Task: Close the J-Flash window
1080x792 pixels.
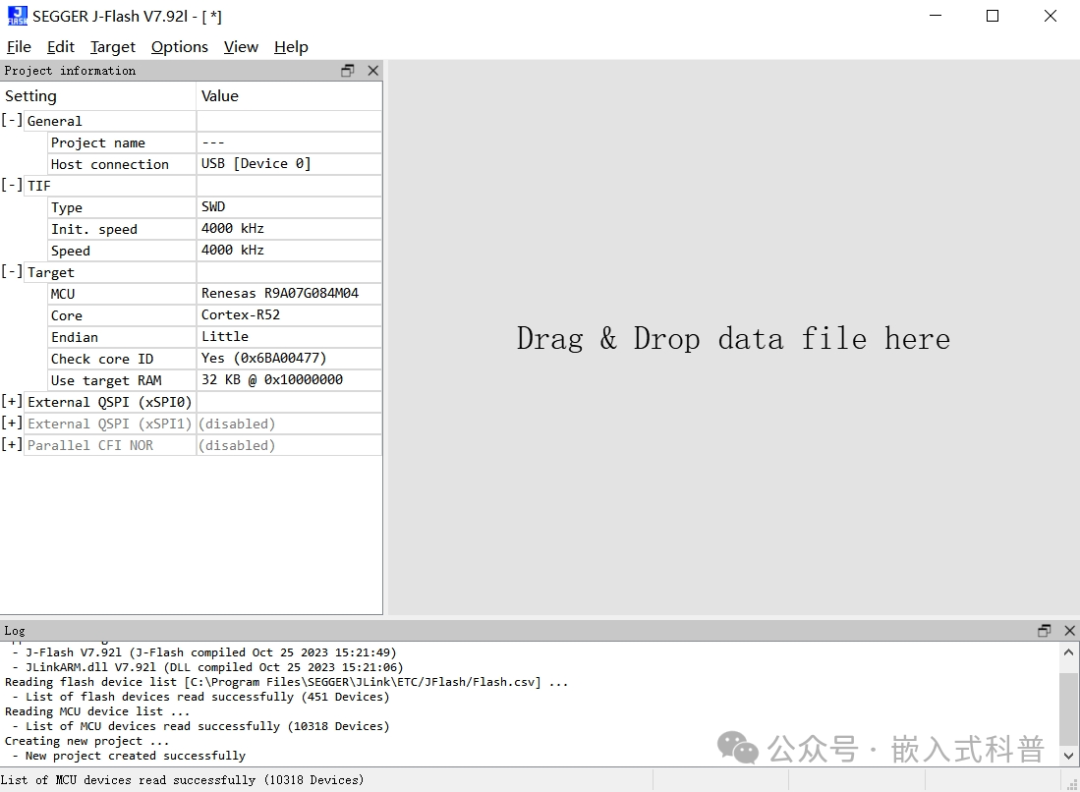Action: pos(1050,16)
